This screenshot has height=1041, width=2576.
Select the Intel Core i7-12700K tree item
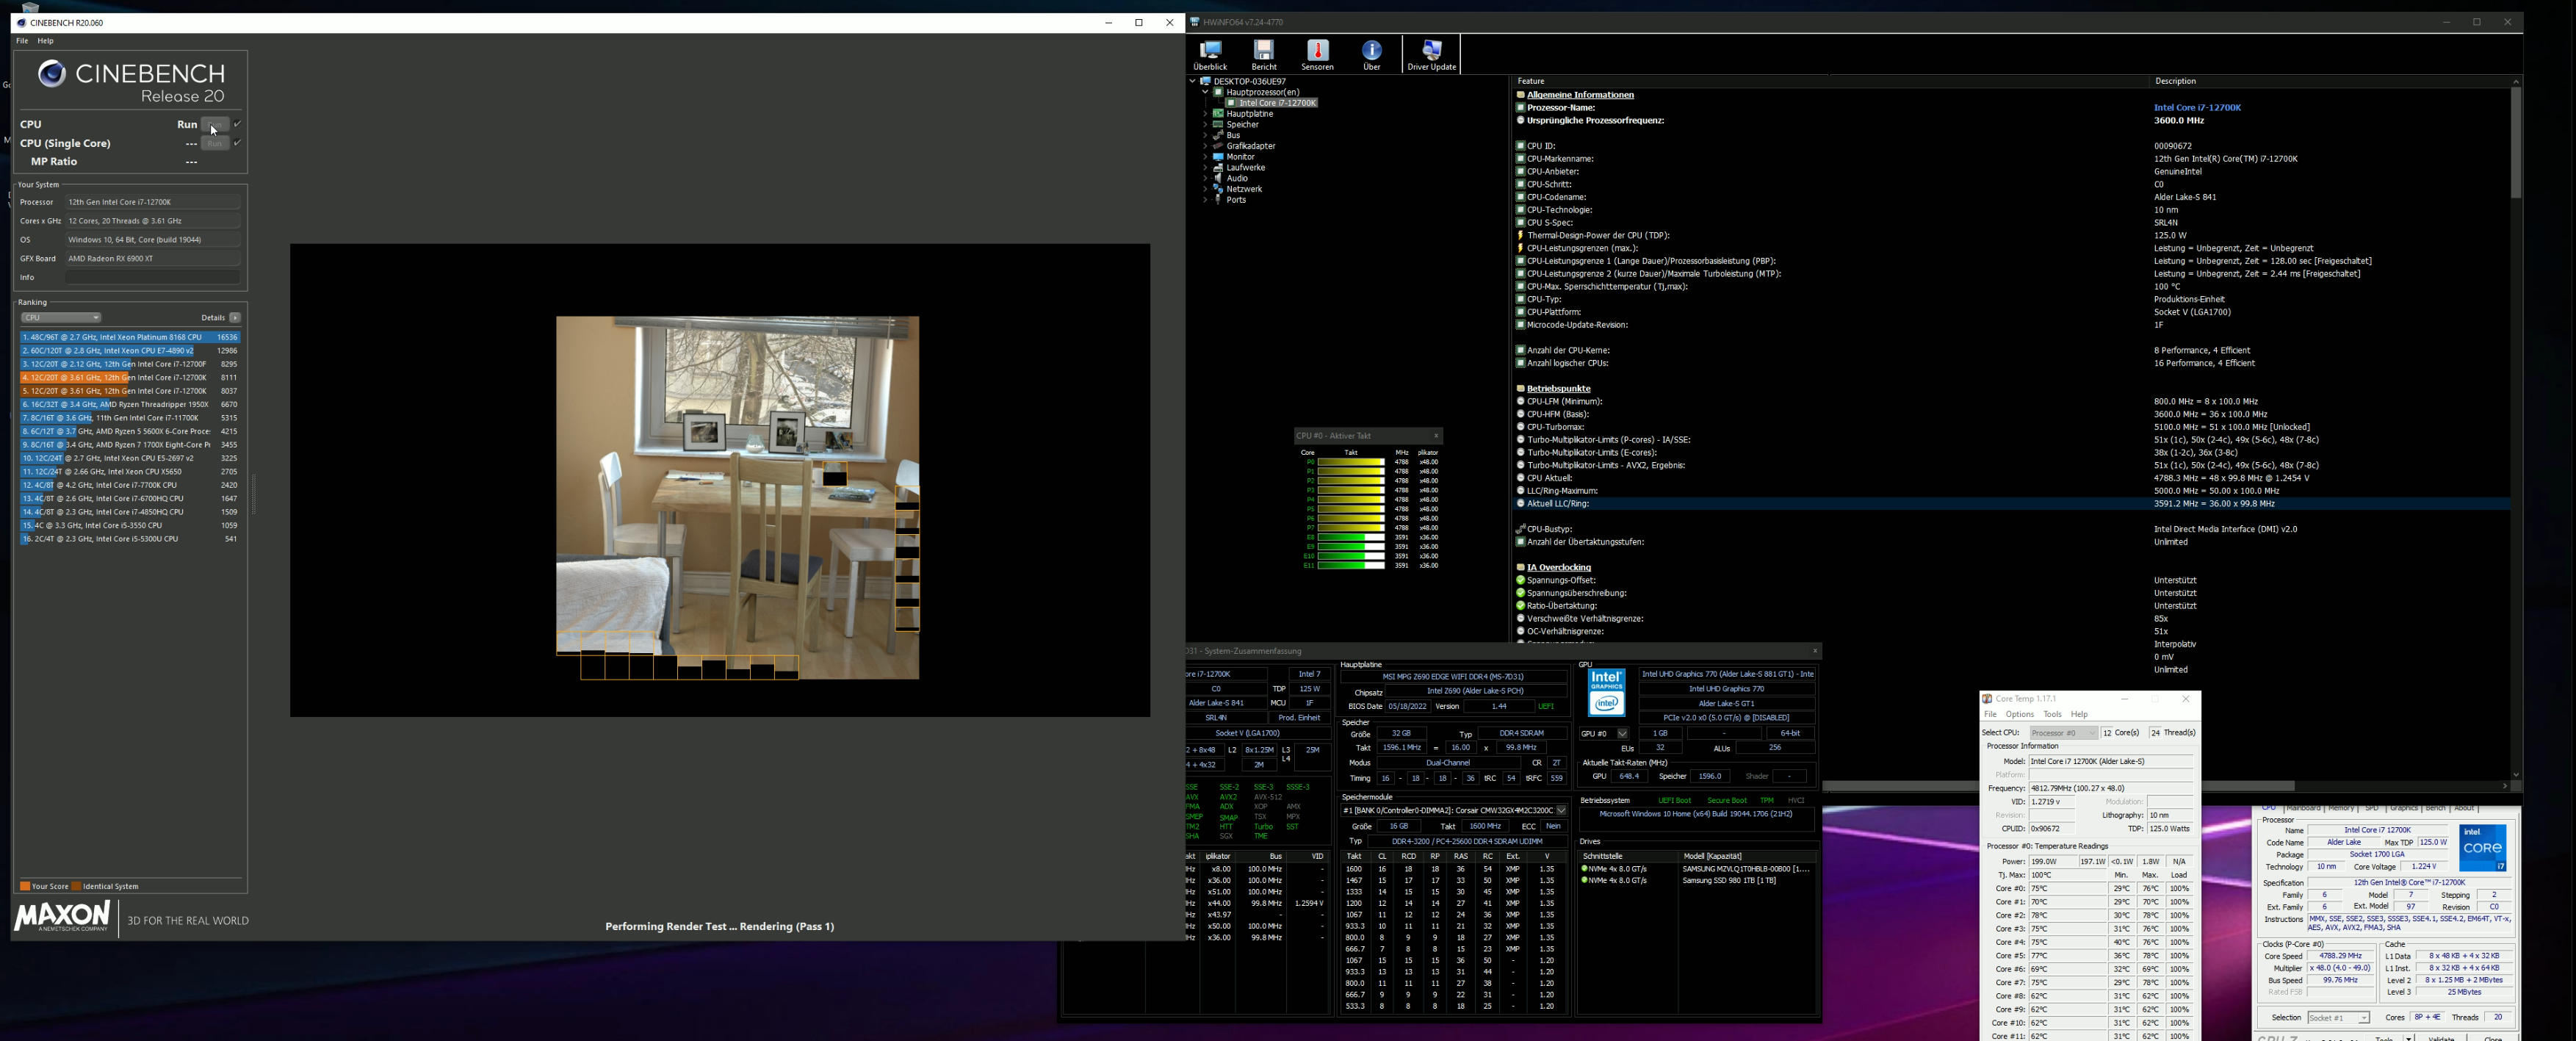point(1277,103)
